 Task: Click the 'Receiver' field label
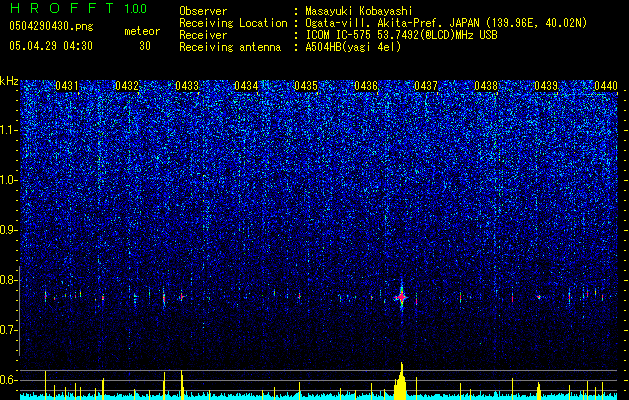click(x=203, y=35)
